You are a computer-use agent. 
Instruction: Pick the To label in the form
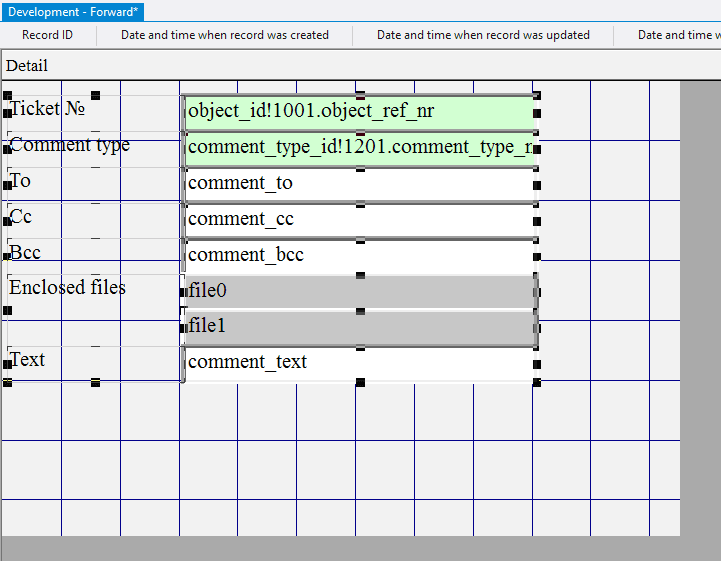20,181
